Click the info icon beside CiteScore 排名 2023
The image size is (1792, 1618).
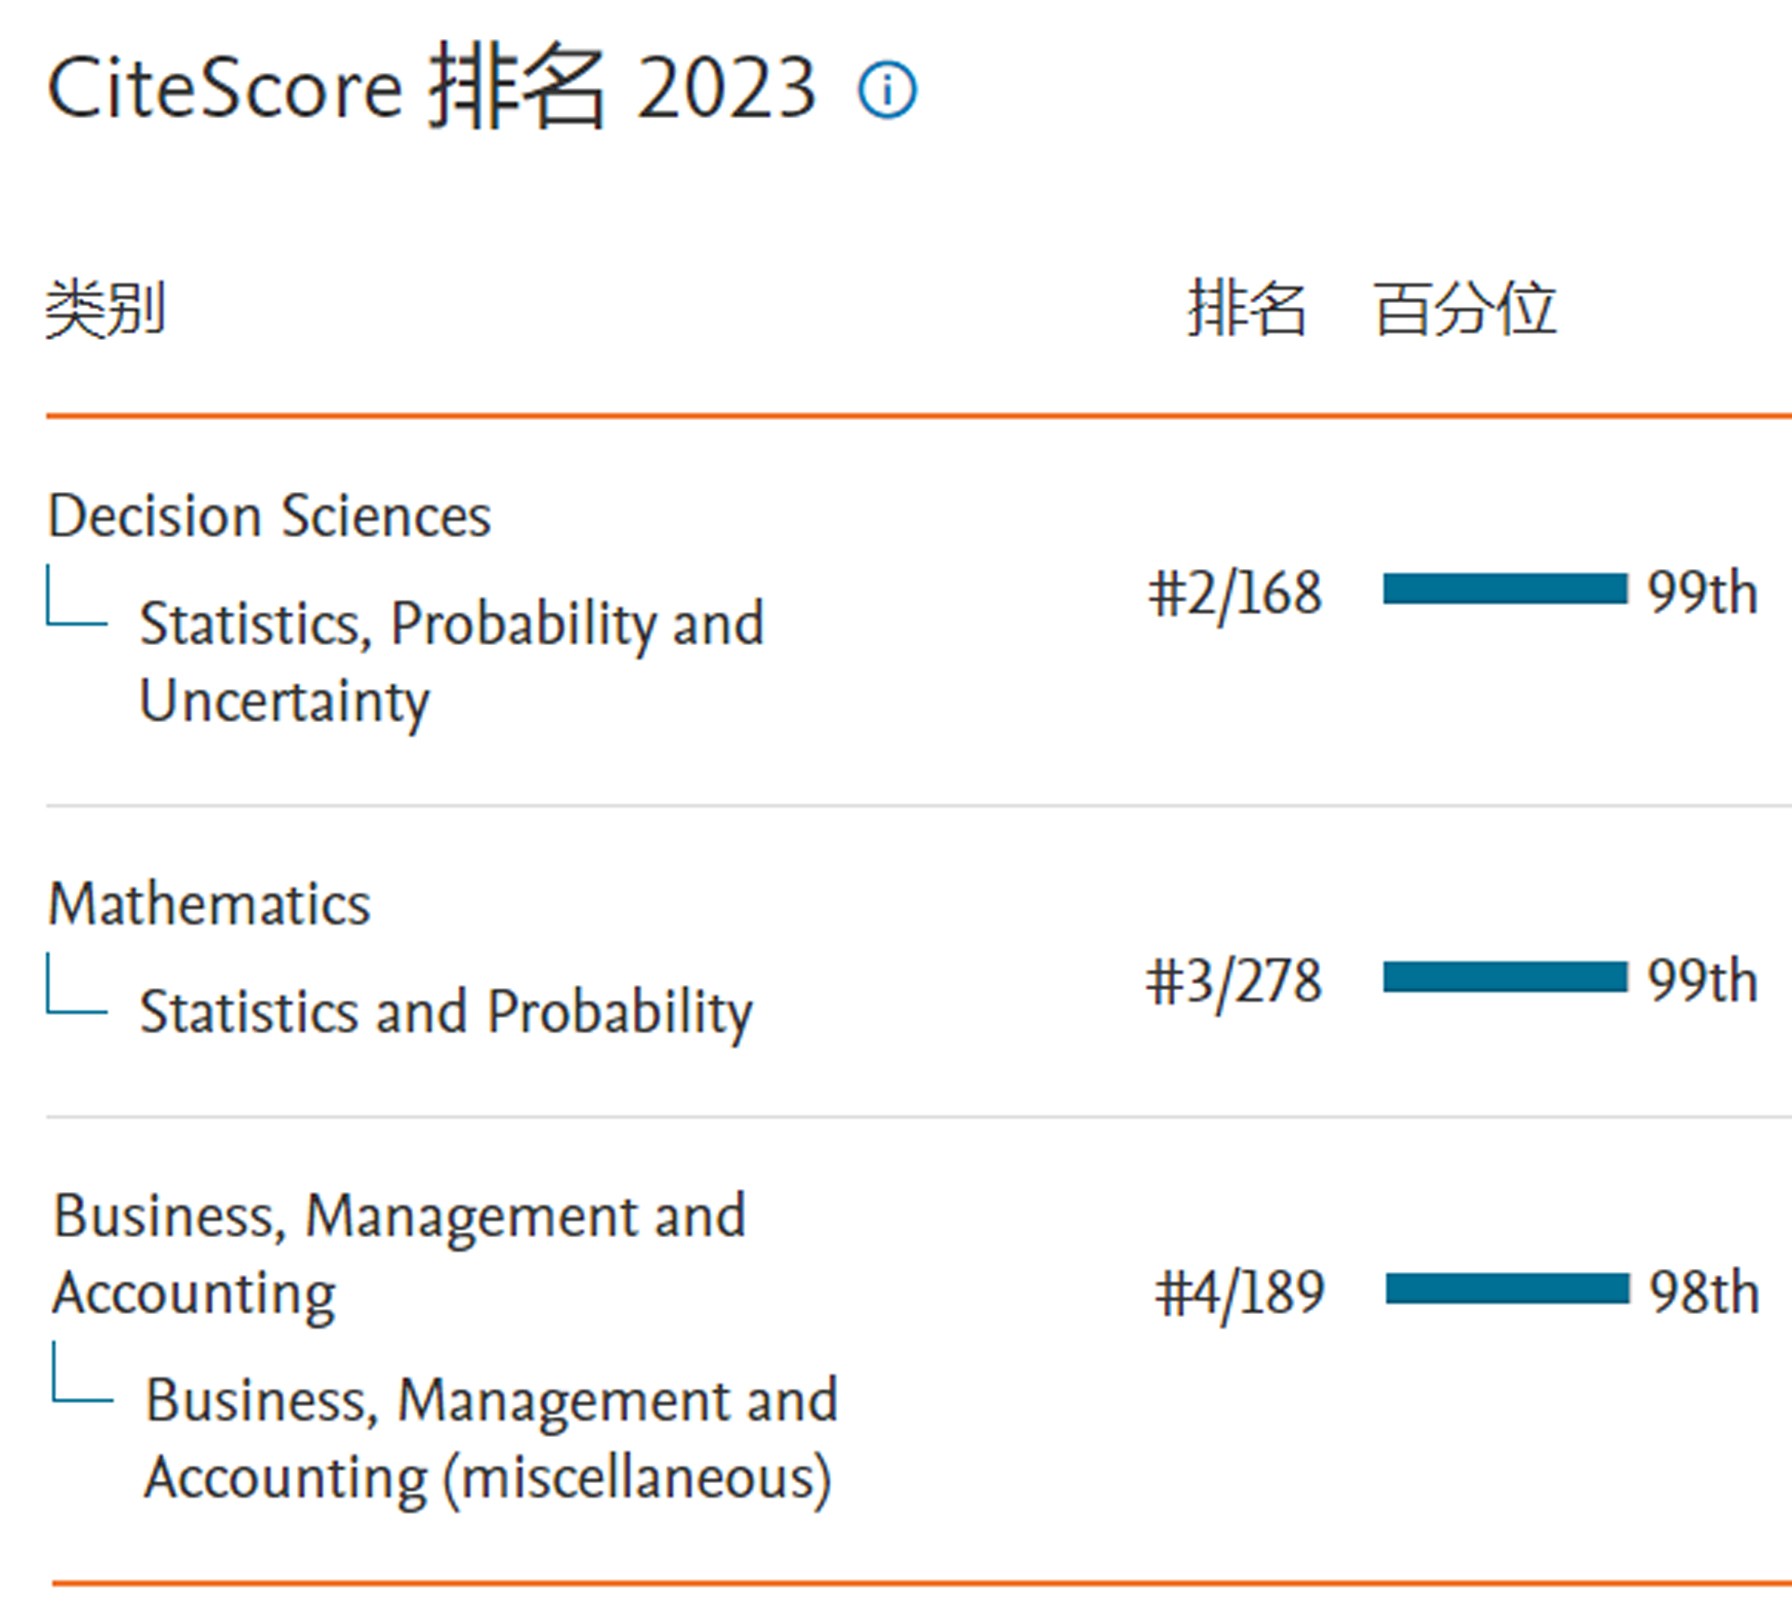(886, 91)
